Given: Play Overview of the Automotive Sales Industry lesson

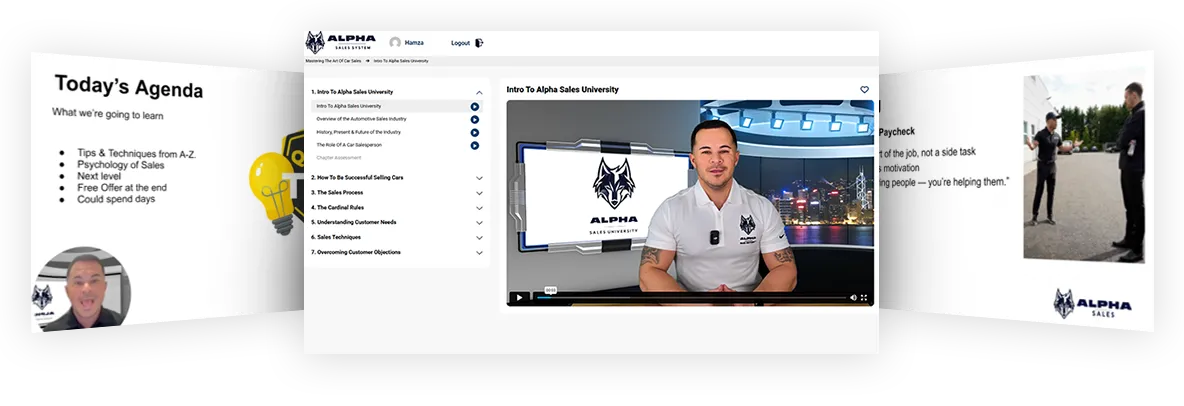Looking at the screenshot, I should pyautogui.click(x=474, y=119).
